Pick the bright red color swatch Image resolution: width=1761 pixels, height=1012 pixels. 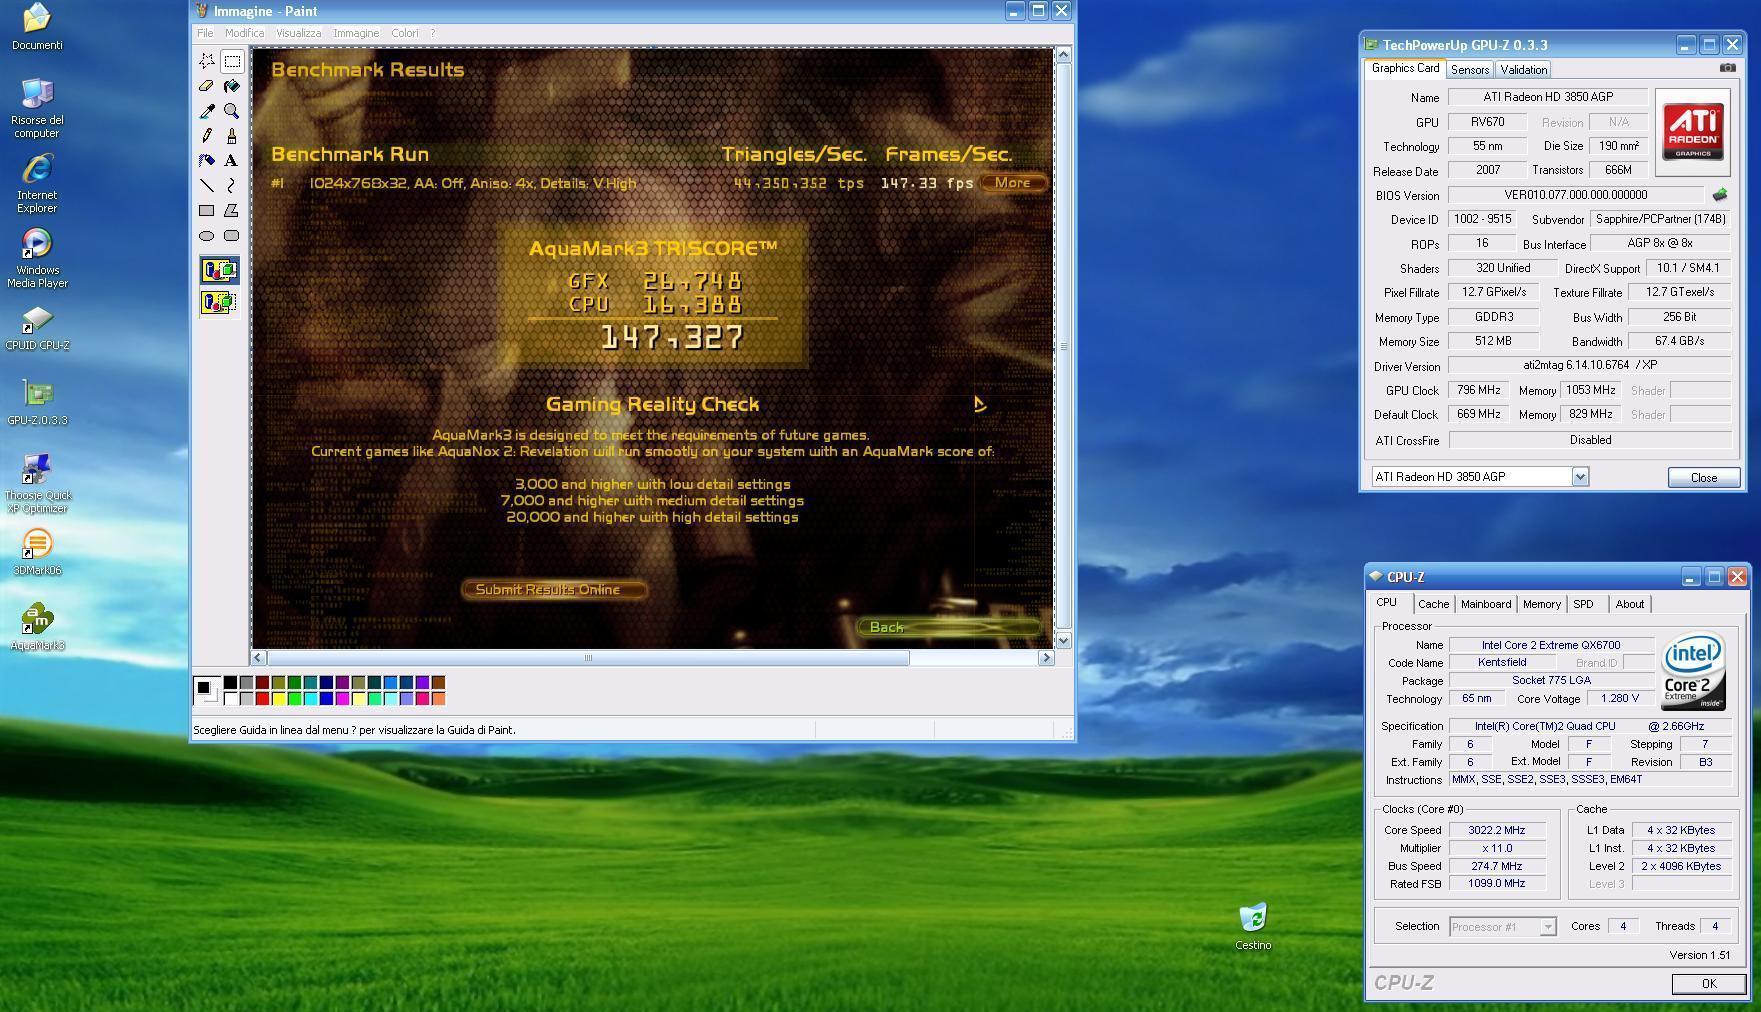coord(262,699)
